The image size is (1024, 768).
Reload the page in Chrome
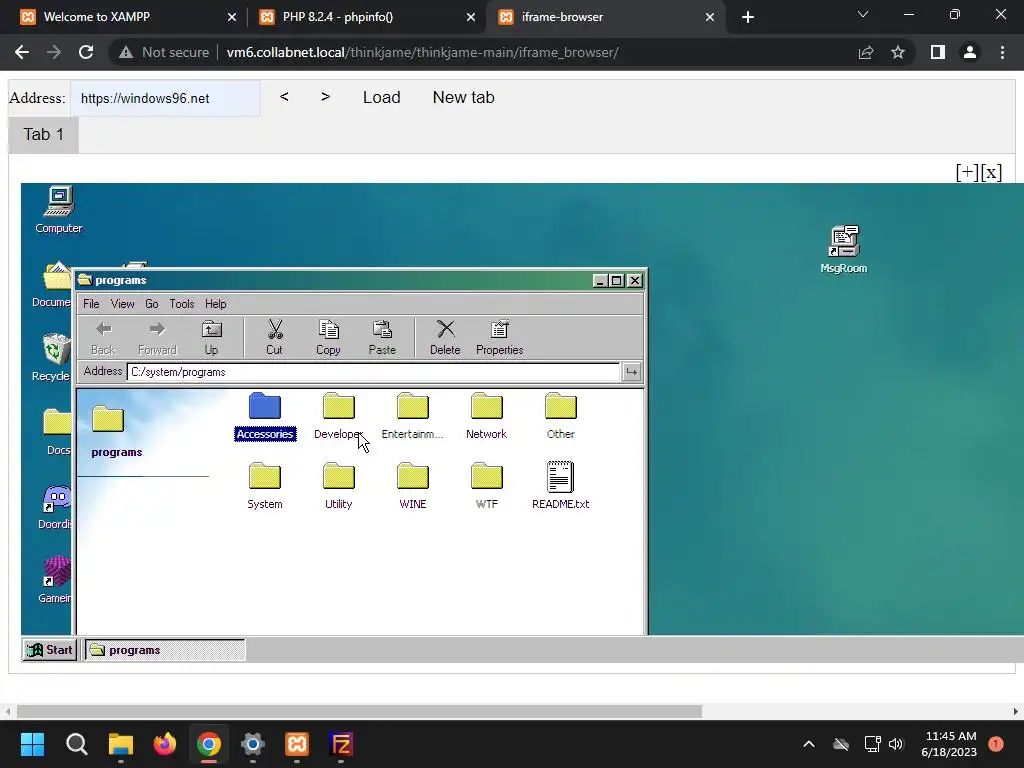pos(86,52)
